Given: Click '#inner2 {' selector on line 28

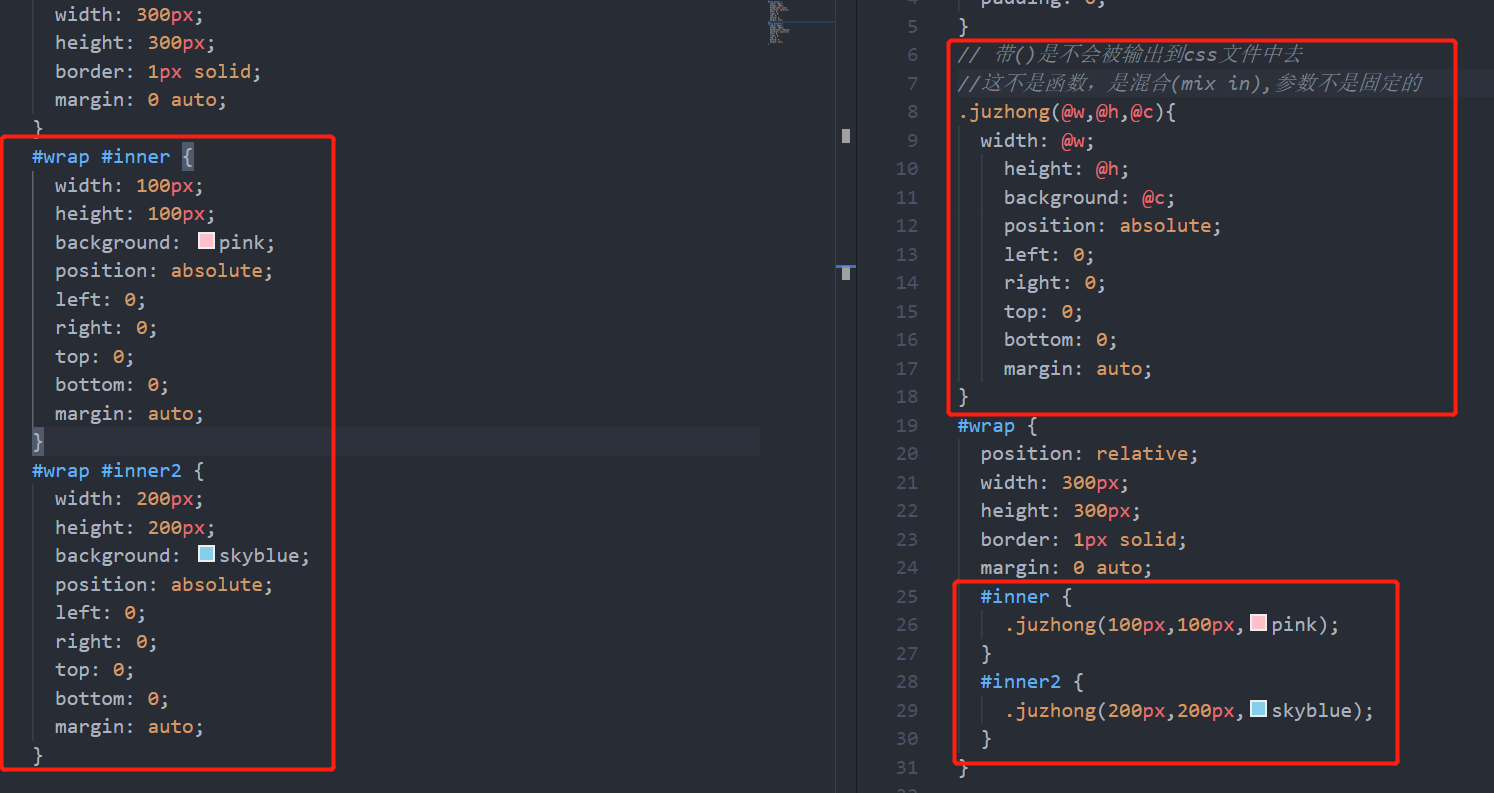Looking at the screenshot, I should [1032, 682].
